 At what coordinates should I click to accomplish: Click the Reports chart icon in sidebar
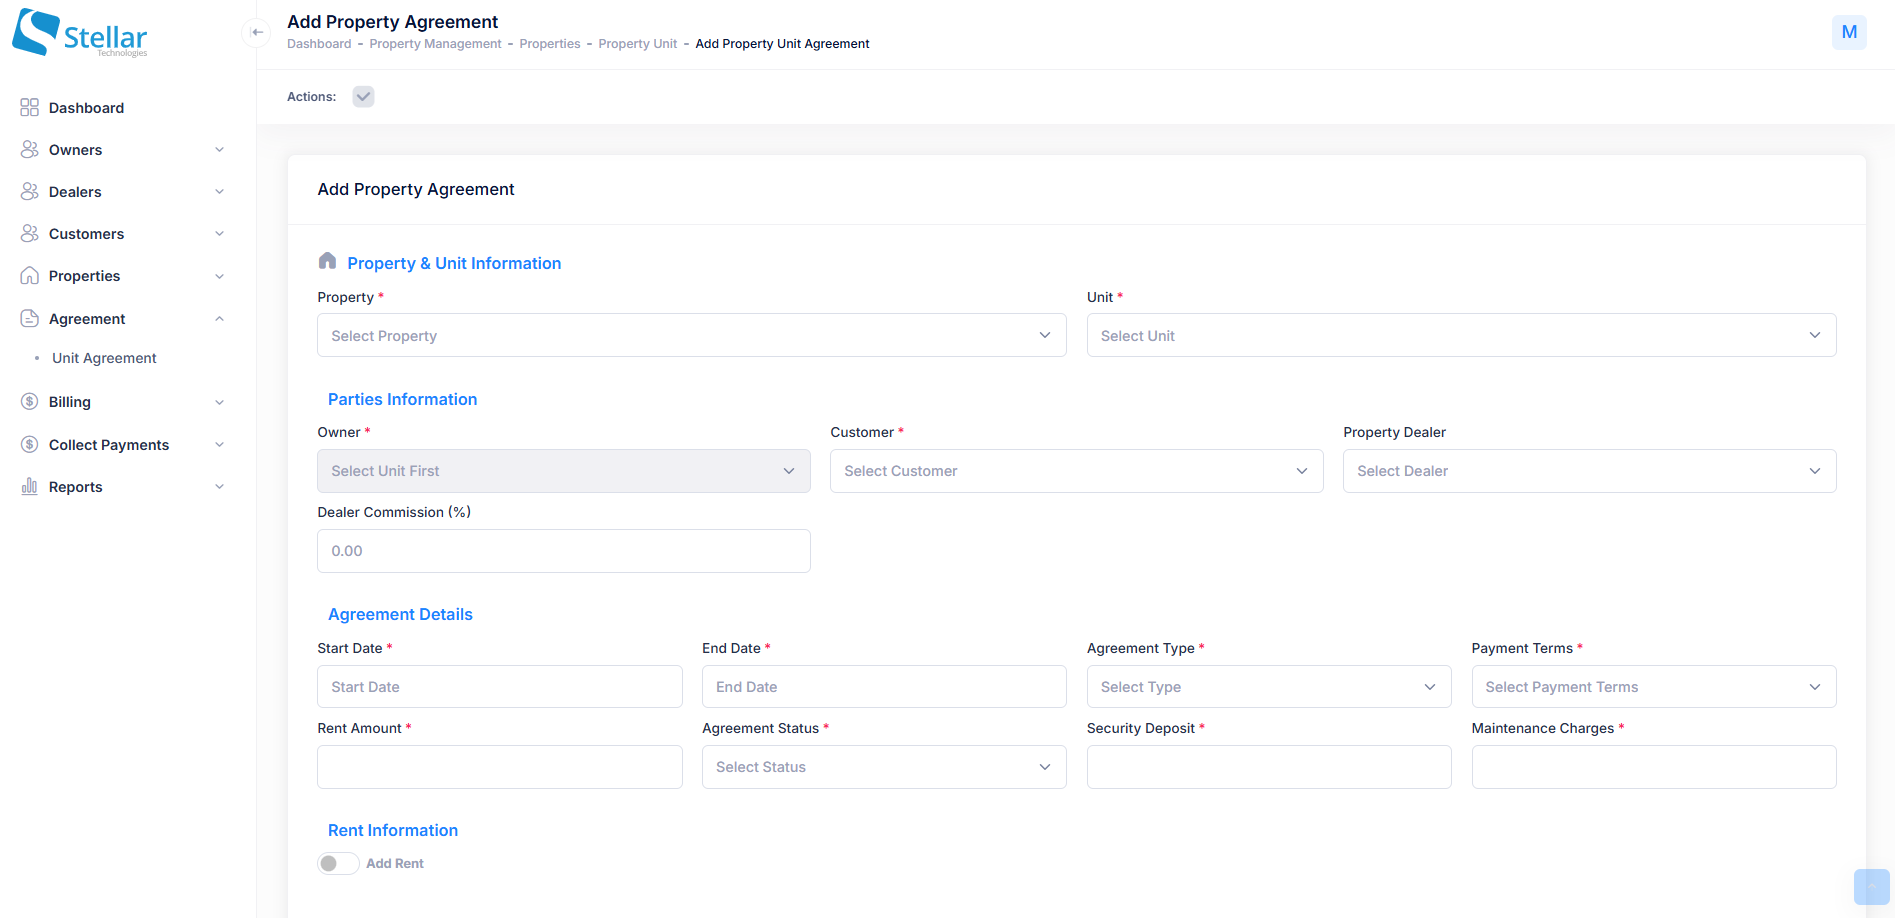pyautogui.click(x=29, y=487)
